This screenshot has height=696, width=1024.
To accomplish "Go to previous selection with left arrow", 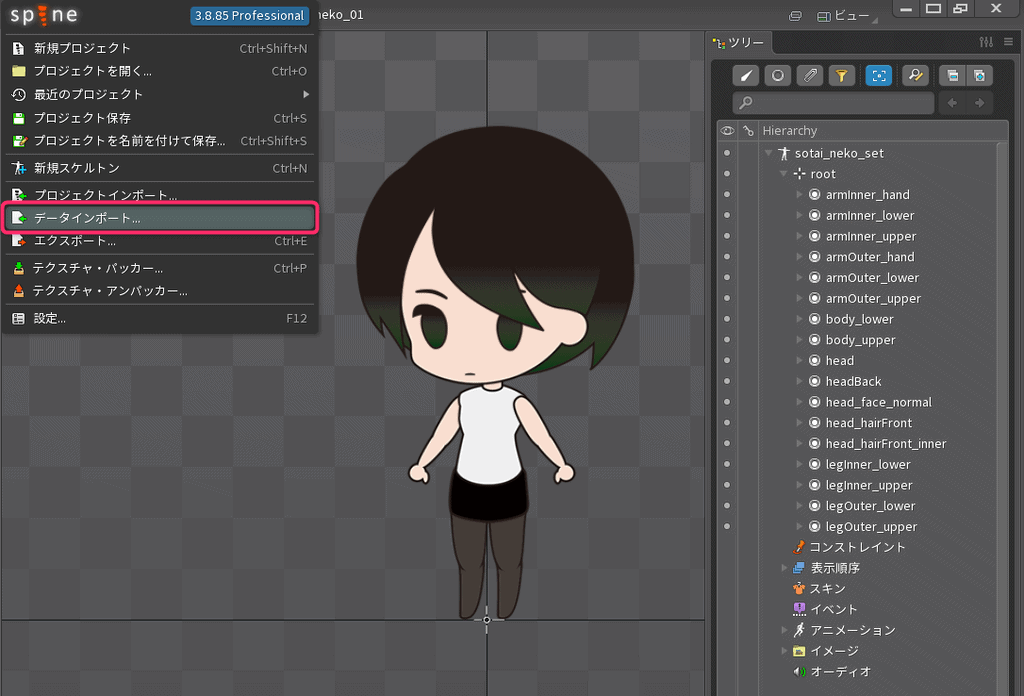I will pyautogui.click(x=952, y=103).
